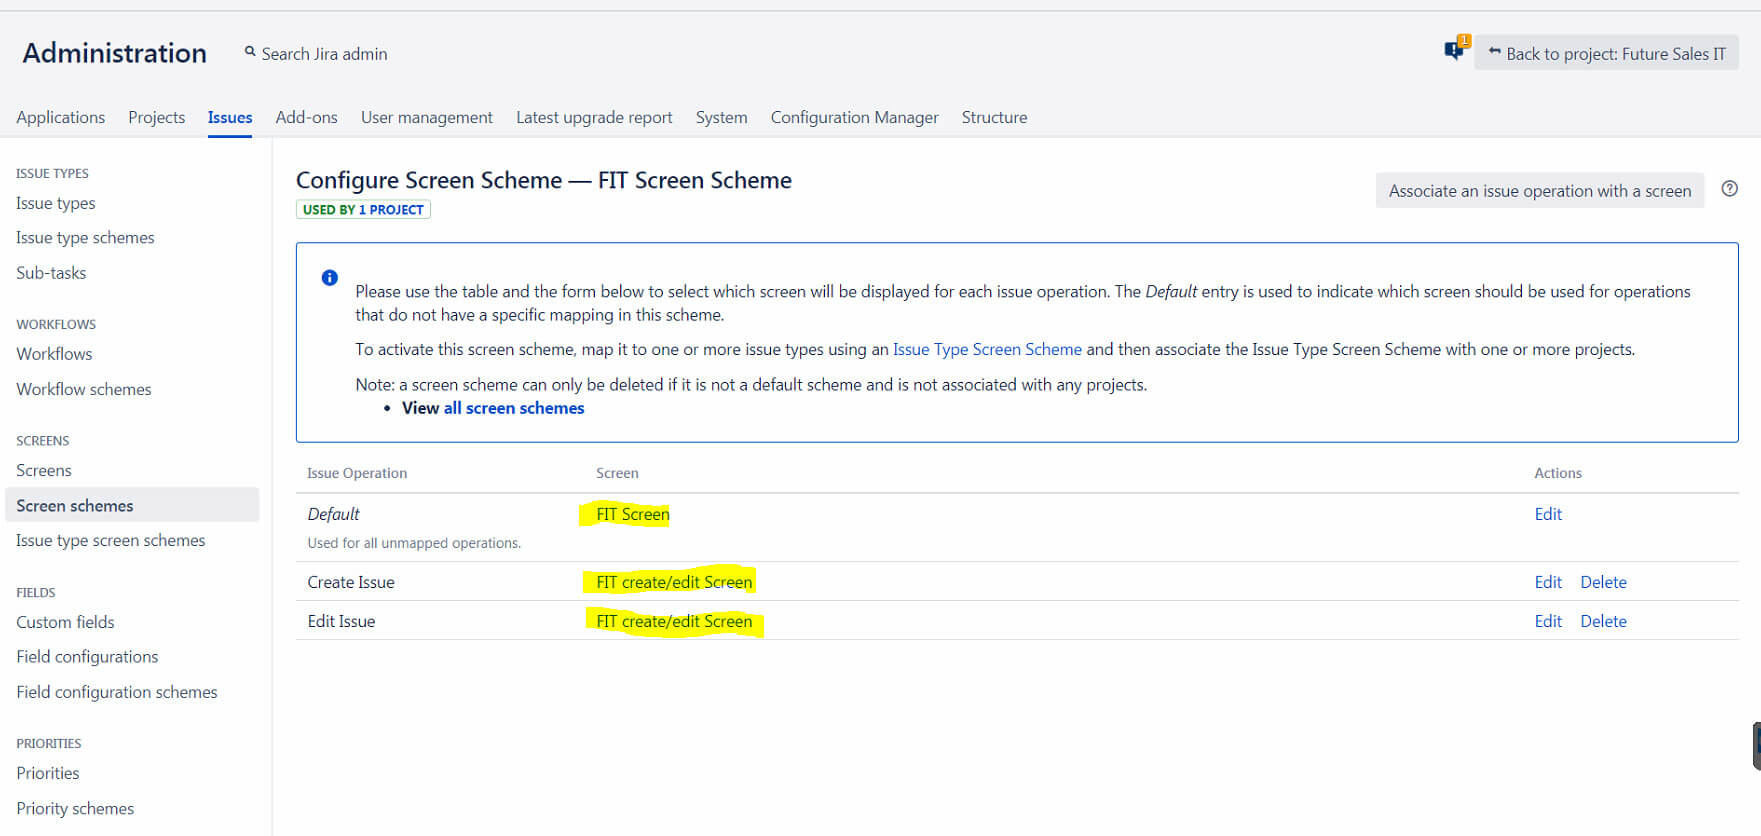This screenshot has width=1761, height=836.
Task: Go to Issue type screen schemes
Action: tap(110, 540)
